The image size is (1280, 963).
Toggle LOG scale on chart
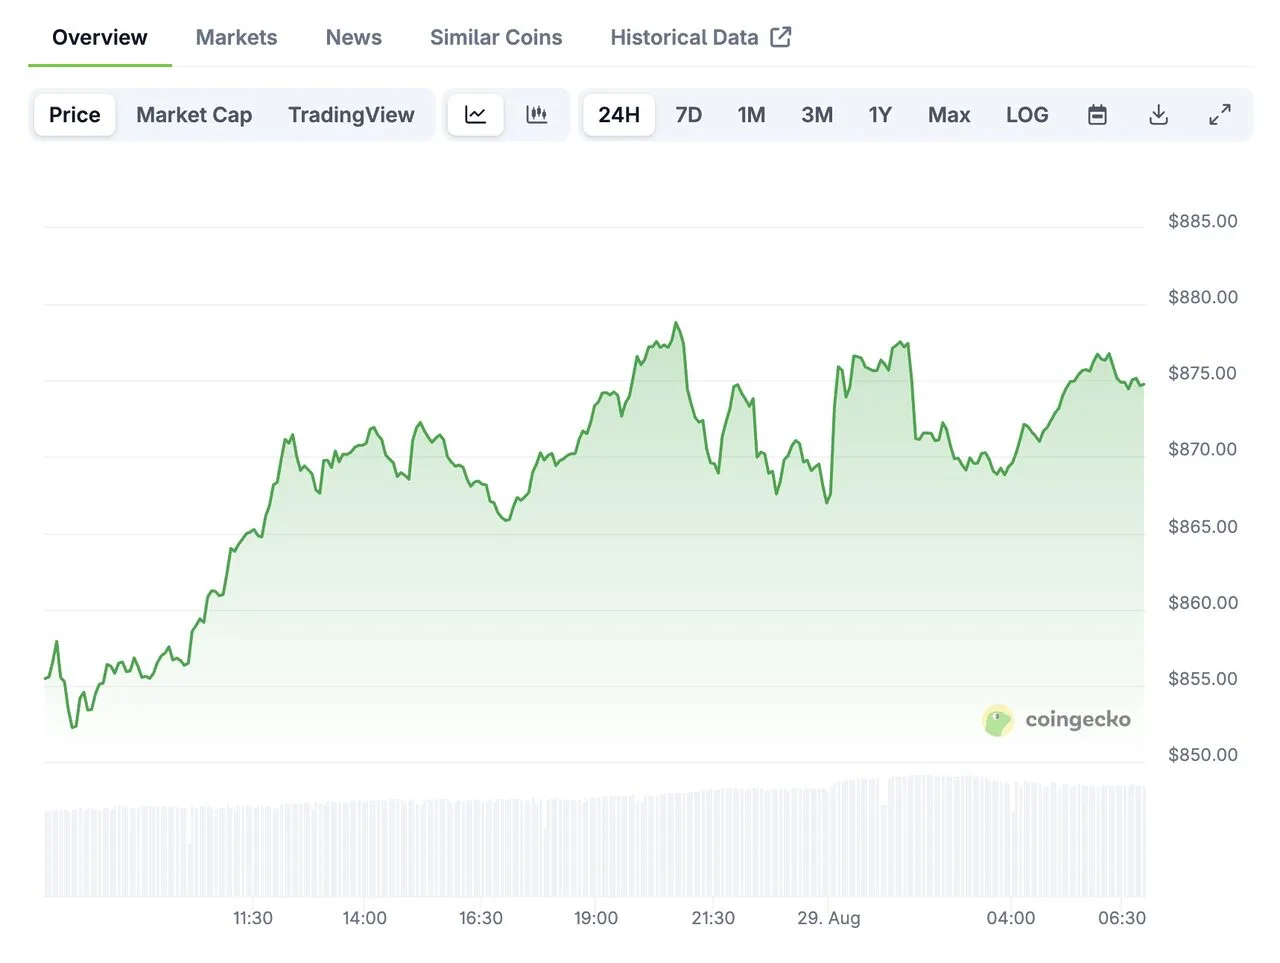[1027, 115]
